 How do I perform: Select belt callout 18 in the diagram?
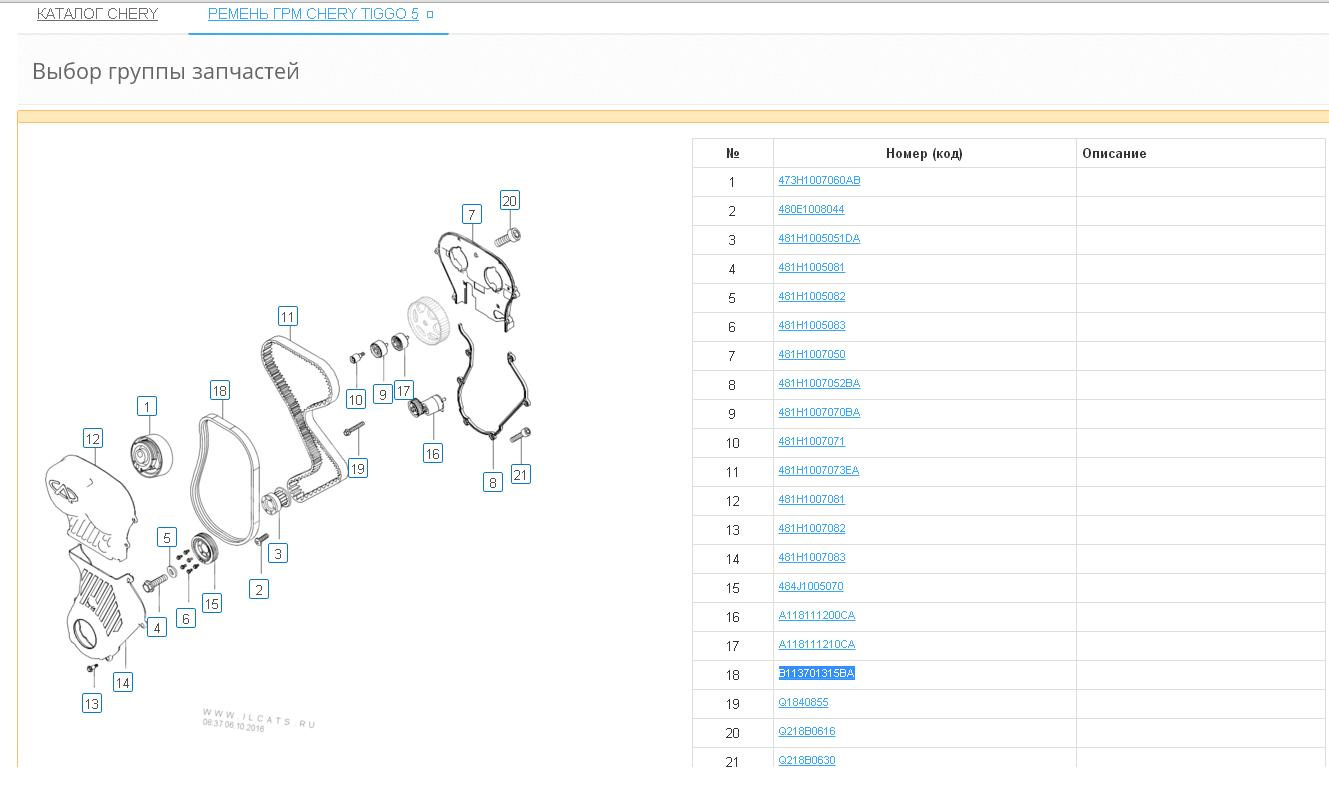coord(220,390)
